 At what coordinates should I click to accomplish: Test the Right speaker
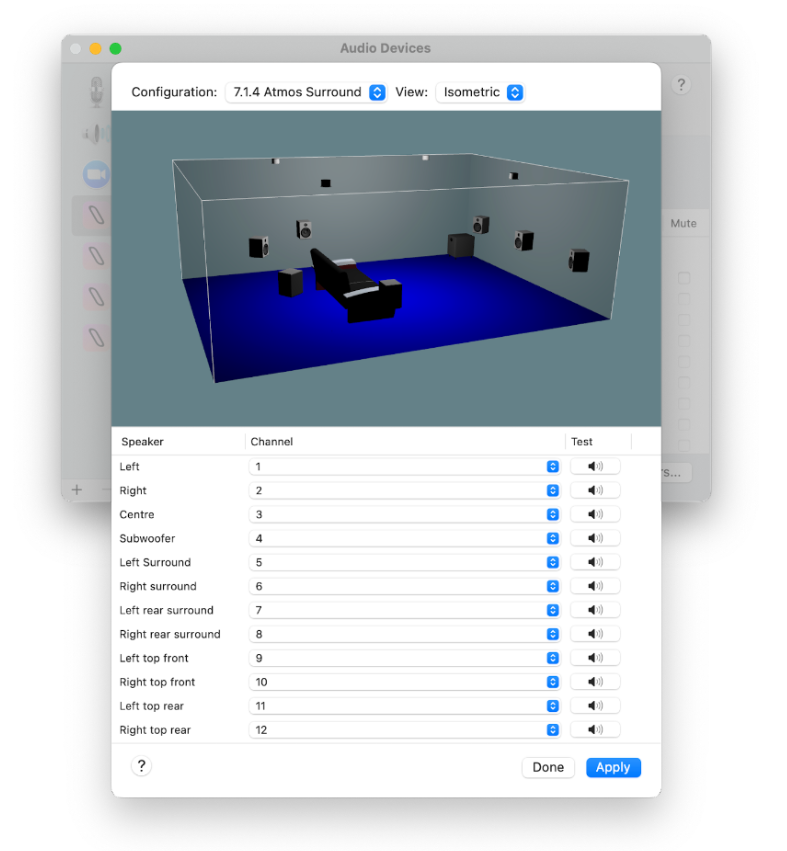pos(595,490)
